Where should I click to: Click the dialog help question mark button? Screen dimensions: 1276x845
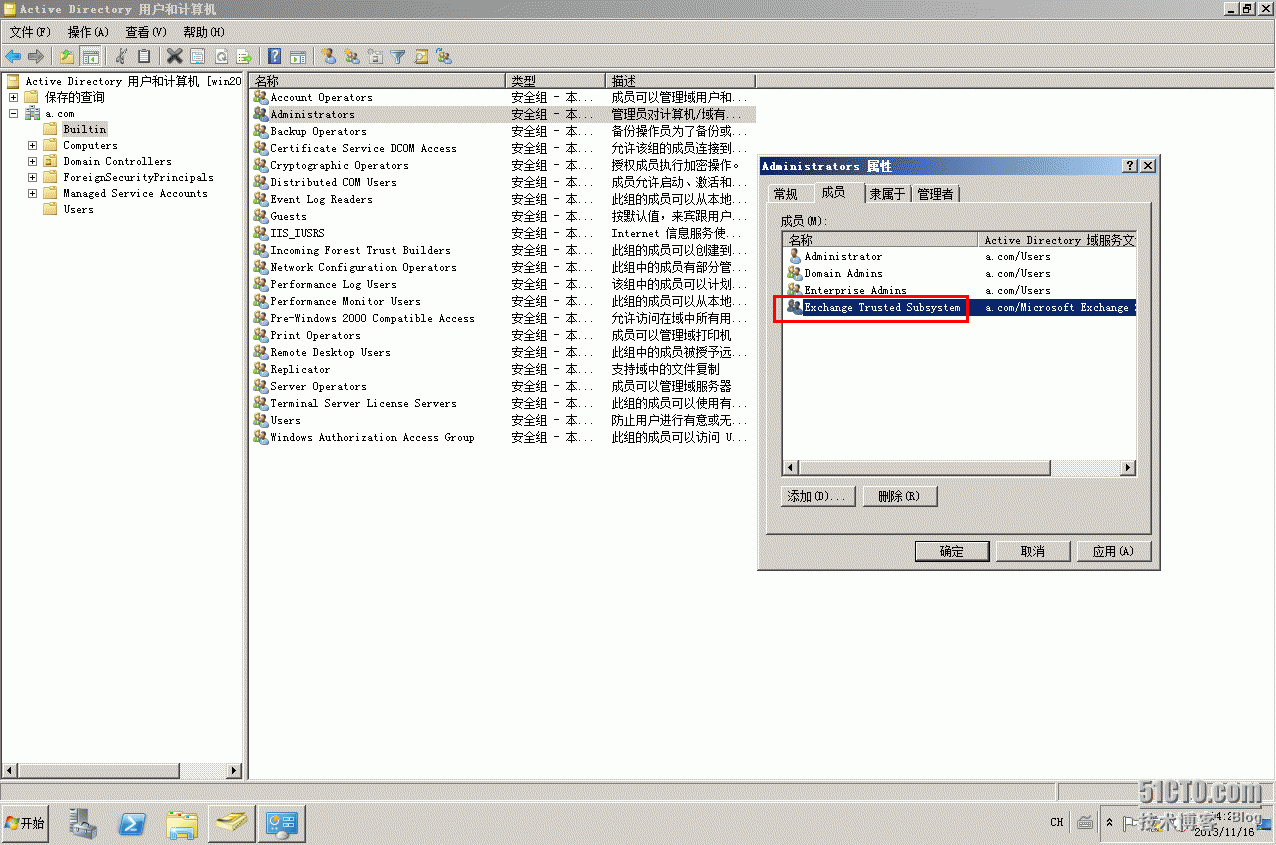click(x=1130, y=166)
